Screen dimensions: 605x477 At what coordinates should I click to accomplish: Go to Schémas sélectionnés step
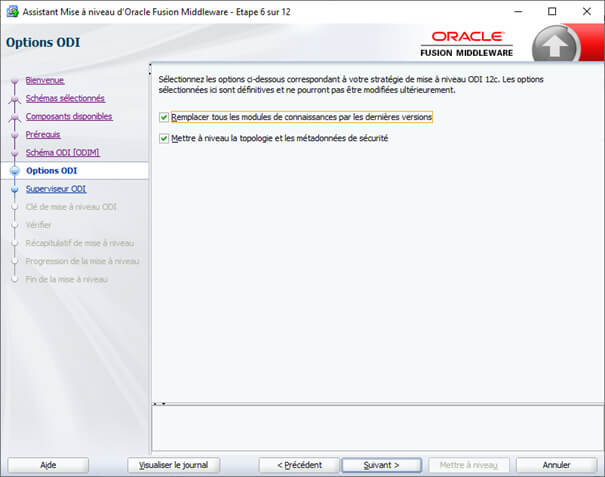pos(65,98)
